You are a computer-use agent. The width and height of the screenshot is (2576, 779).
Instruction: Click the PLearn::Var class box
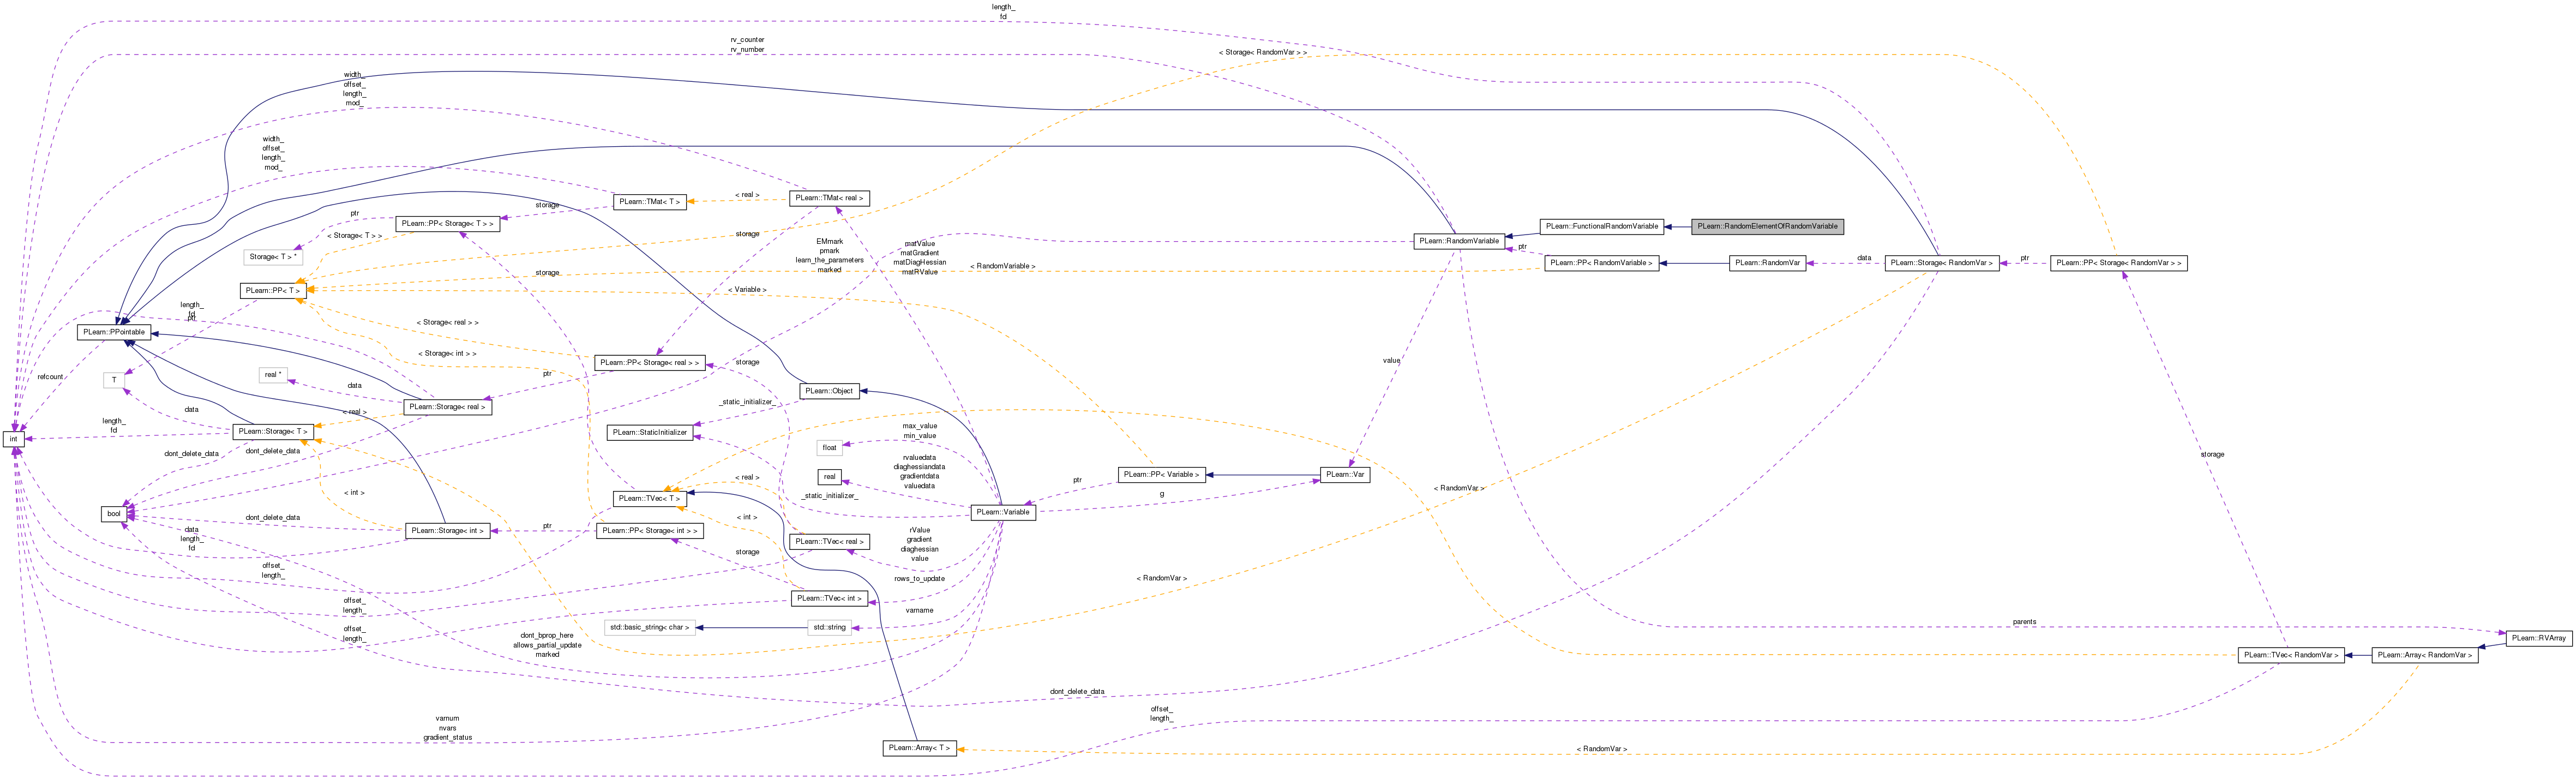(x=1344, y=475)
